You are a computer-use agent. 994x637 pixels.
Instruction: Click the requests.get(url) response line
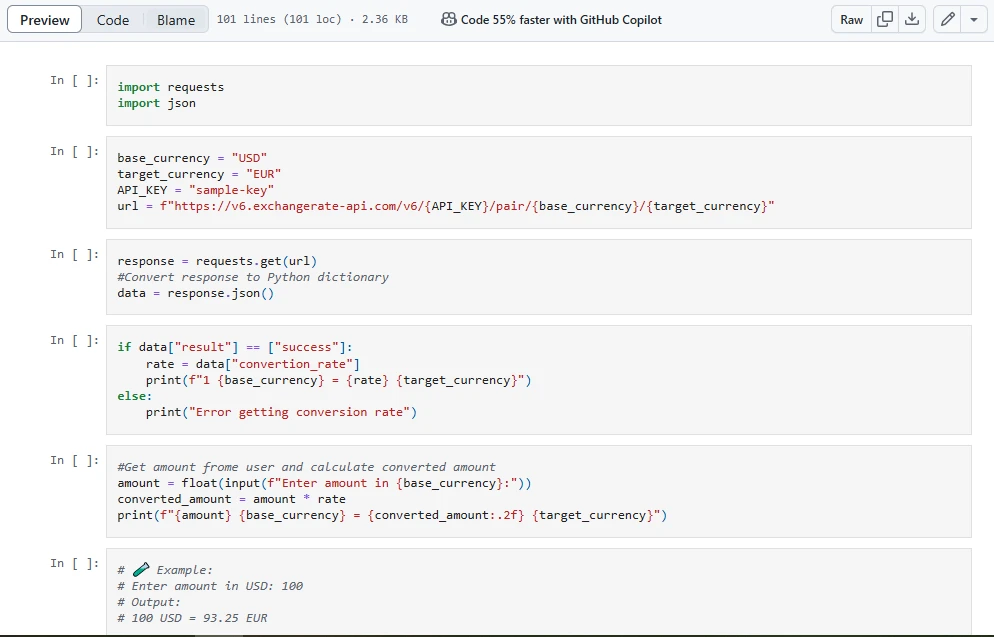point(217,261)
